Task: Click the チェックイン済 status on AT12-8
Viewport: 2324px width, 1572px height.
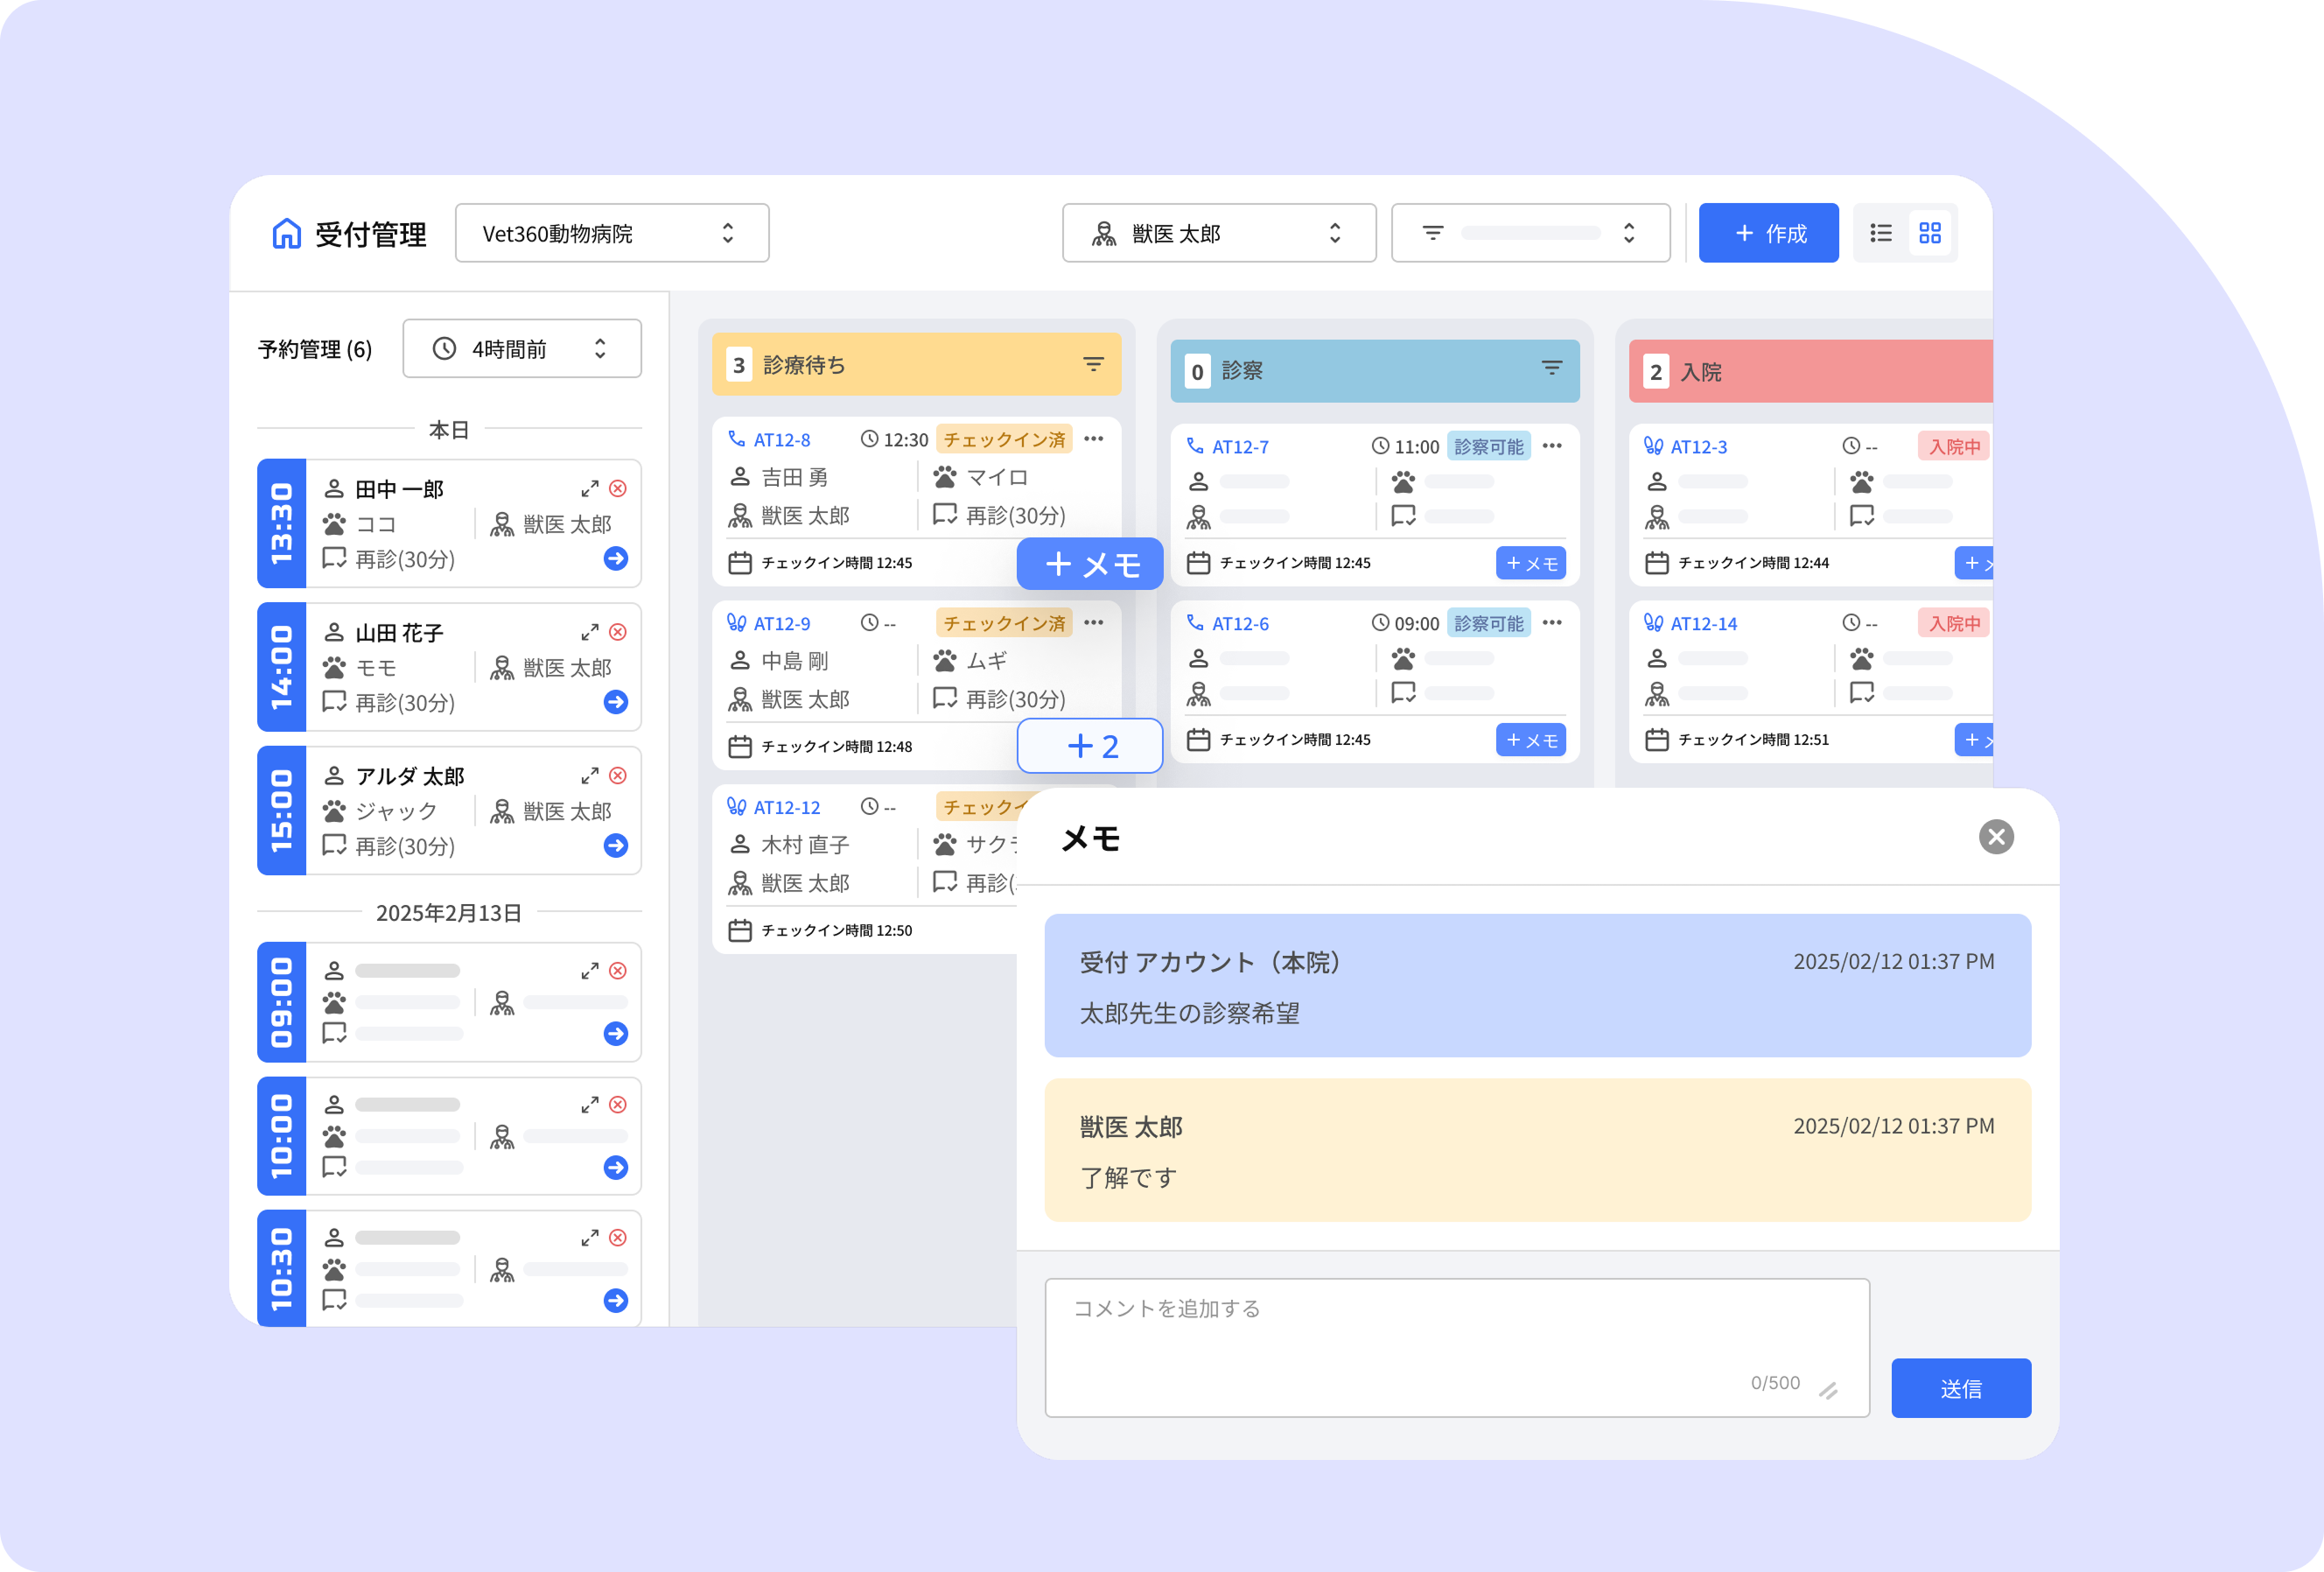Action: pyautogui.click(x=1004, y=440)
